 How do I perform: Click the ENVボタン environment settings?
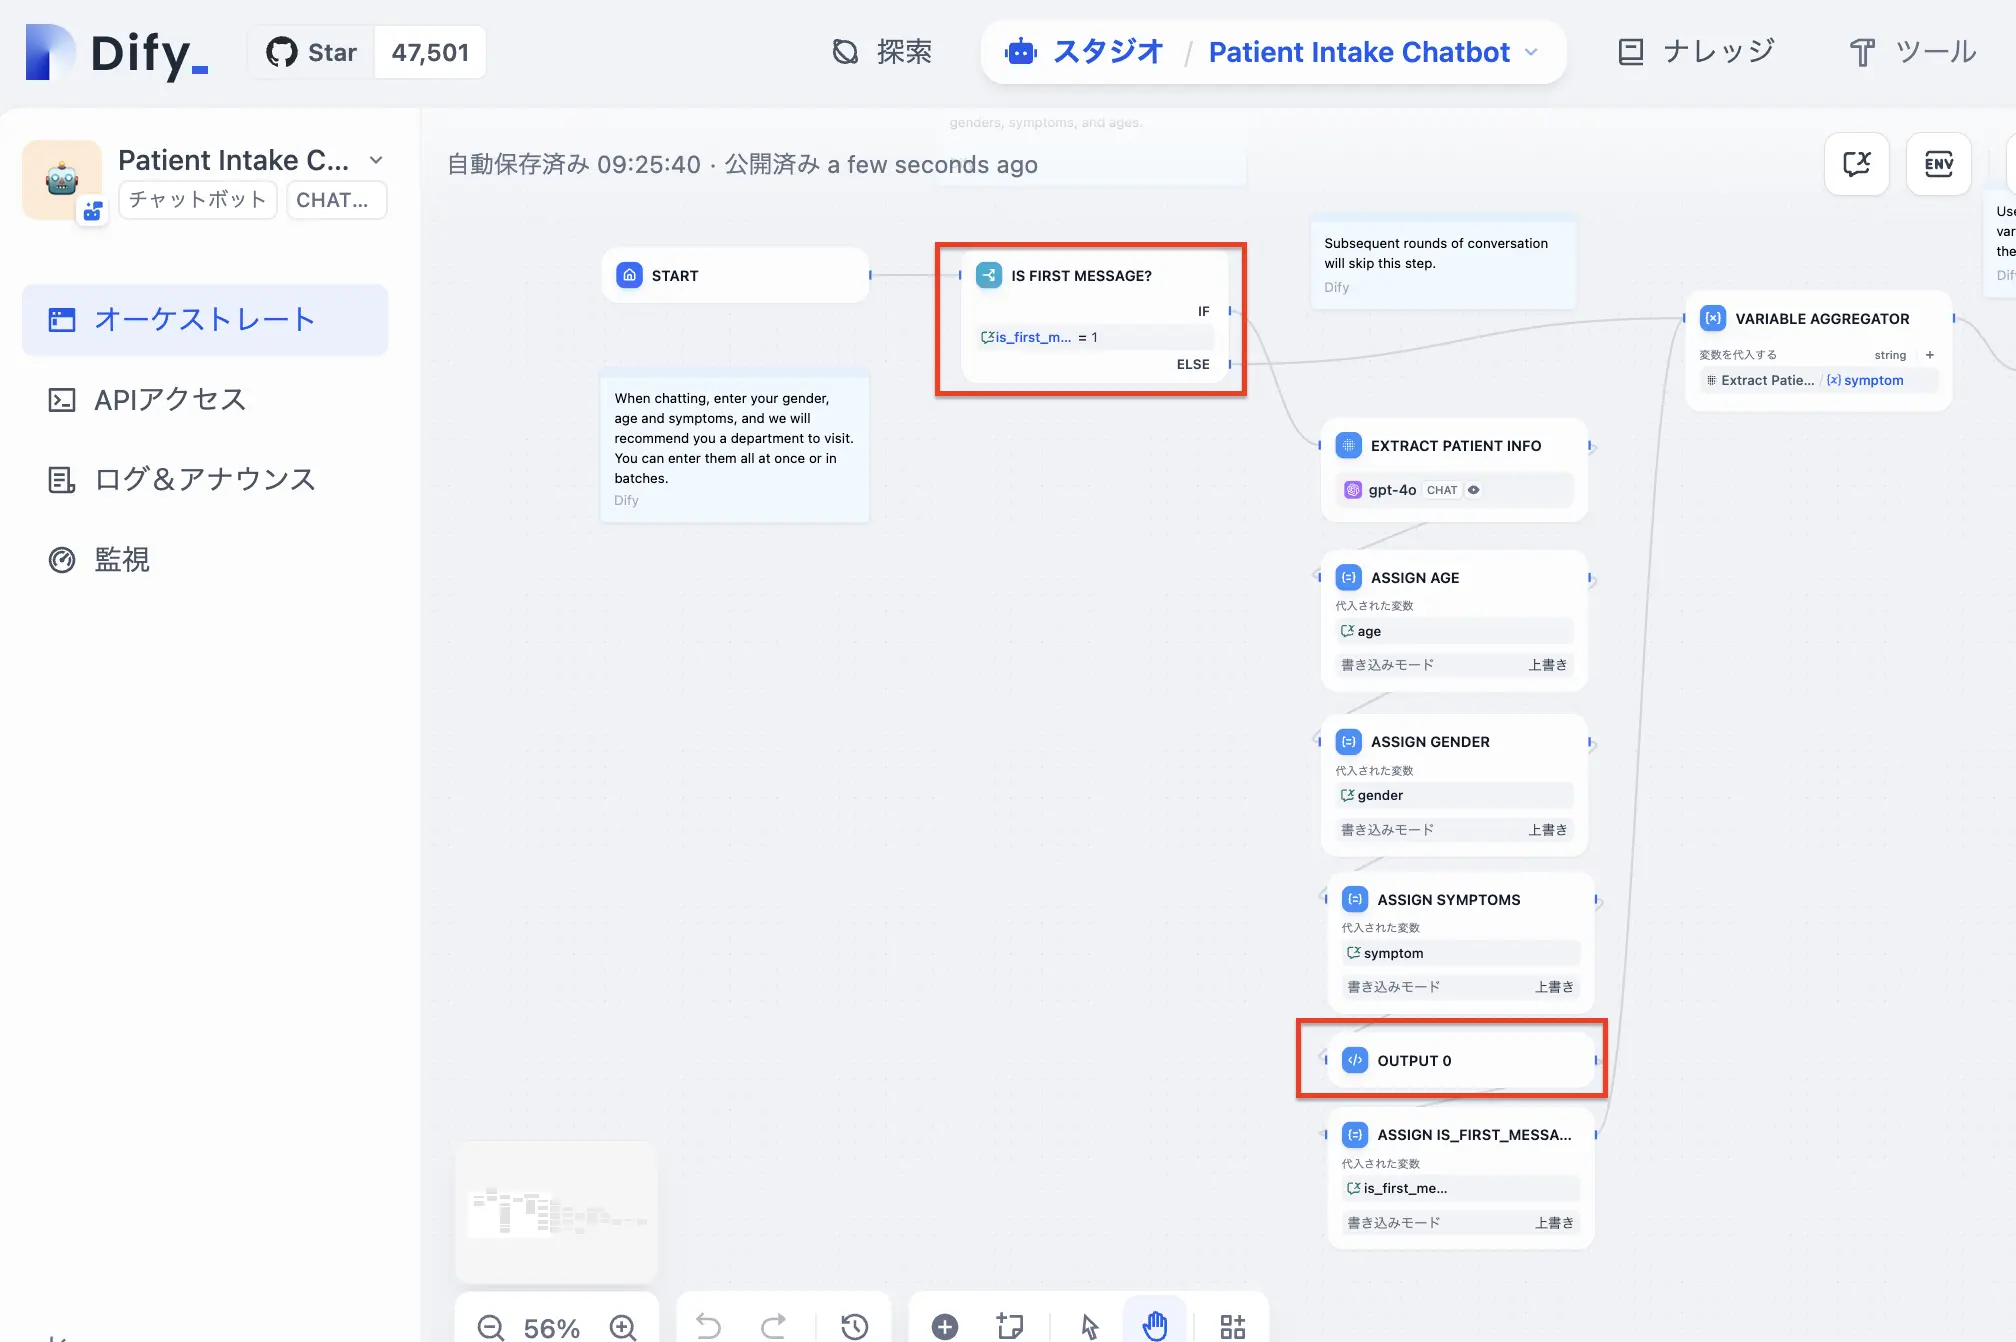pyautogui.click(x=1938, y=163)
